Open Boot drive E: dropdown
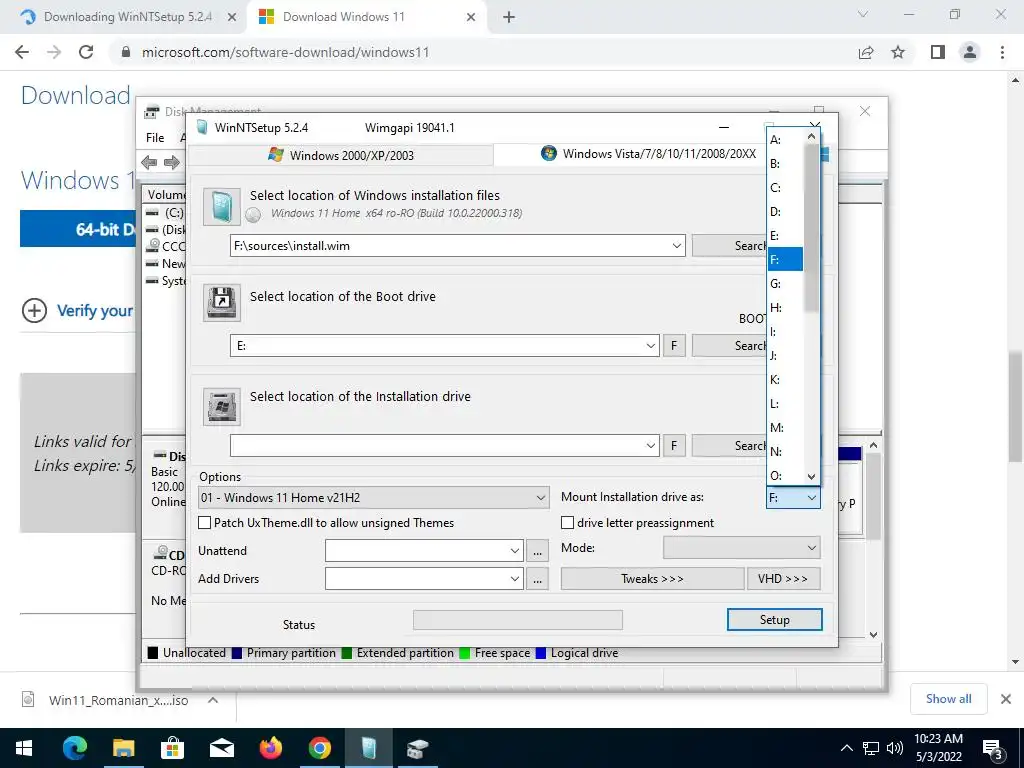The width and height of the screenshot is (1024, 768). point(650,346)
